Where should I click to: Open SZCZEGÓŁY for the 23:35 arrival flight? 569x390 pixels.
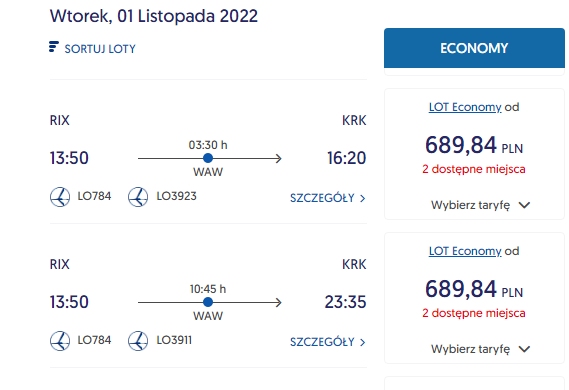click(x=328, y=342)
